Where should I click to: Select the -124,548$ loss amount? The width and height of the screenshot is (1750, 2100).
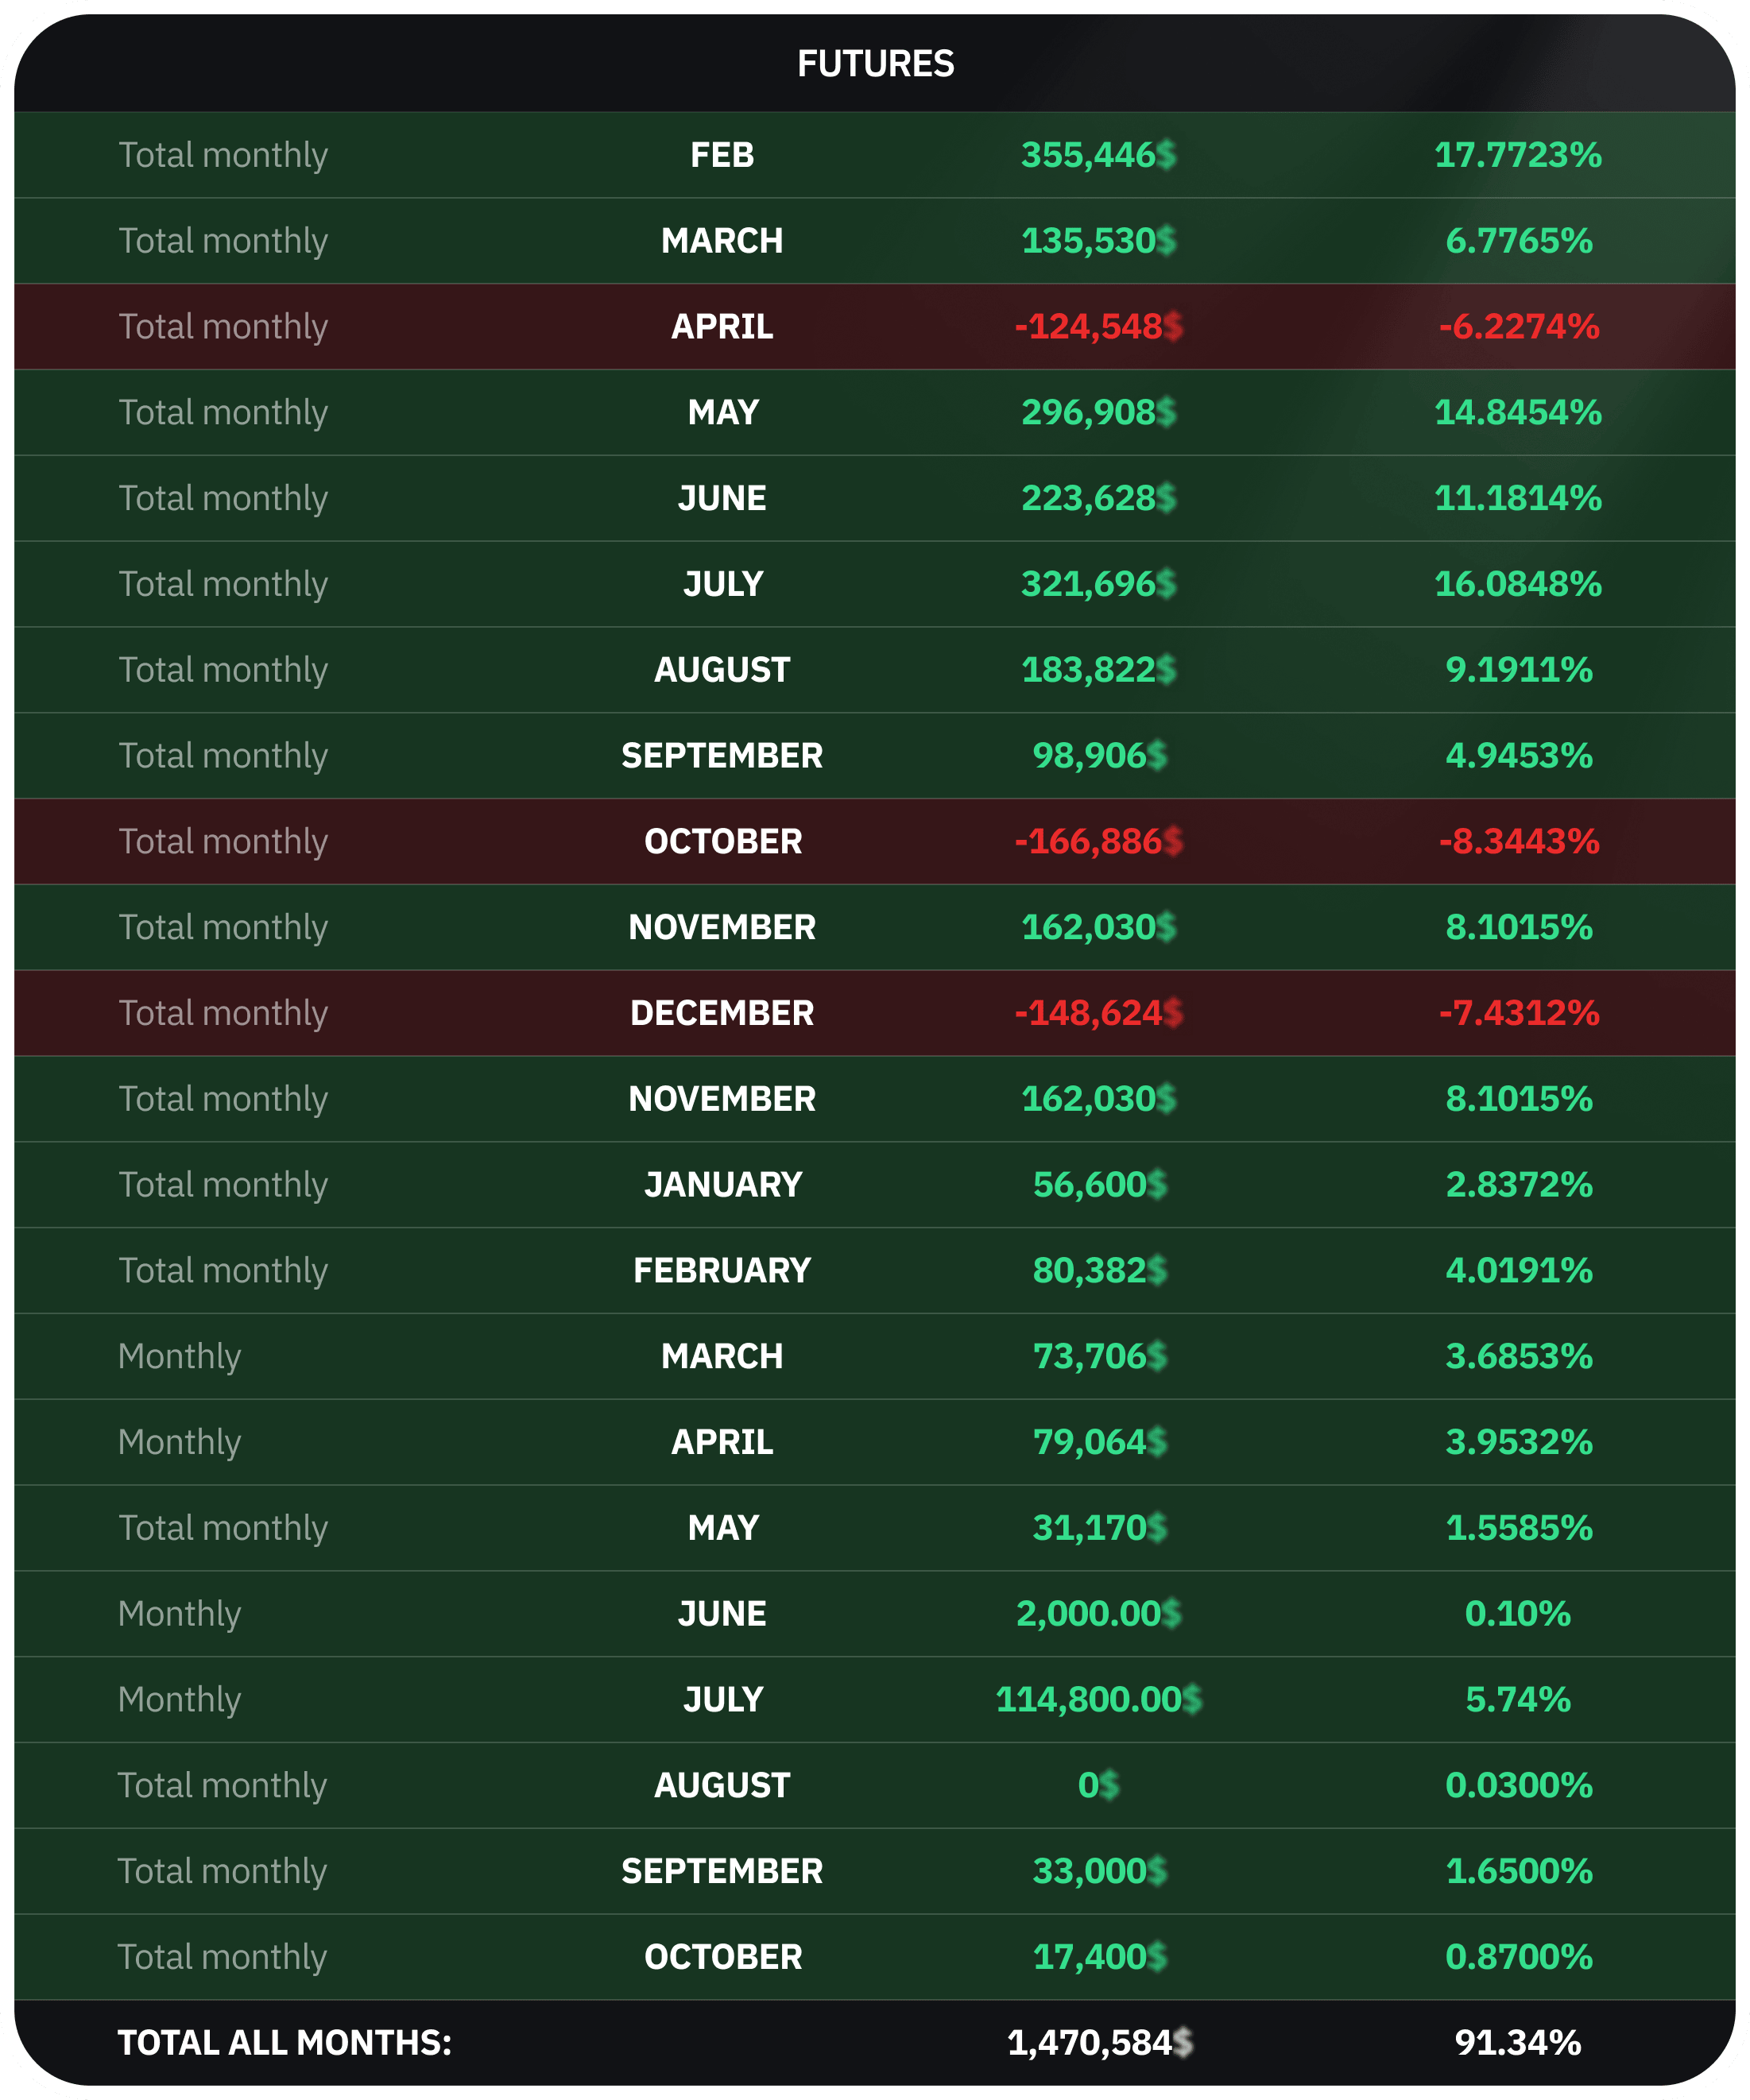click(1098, 327)
